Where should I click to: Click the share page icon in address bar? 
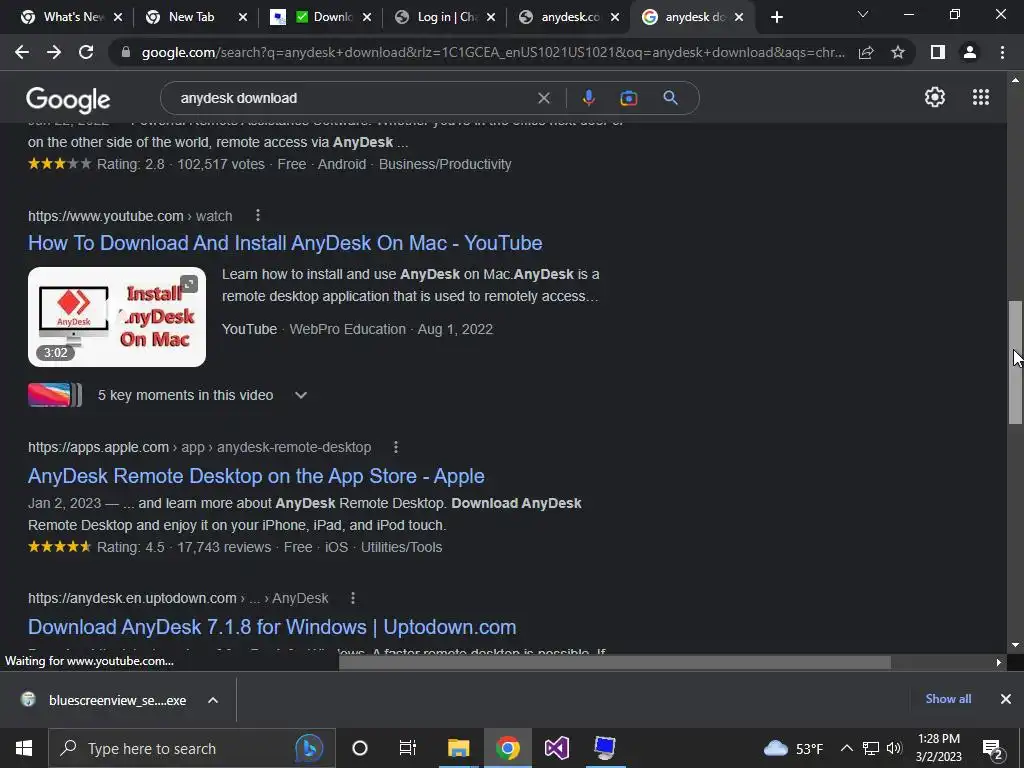click(x=866, y=52)
